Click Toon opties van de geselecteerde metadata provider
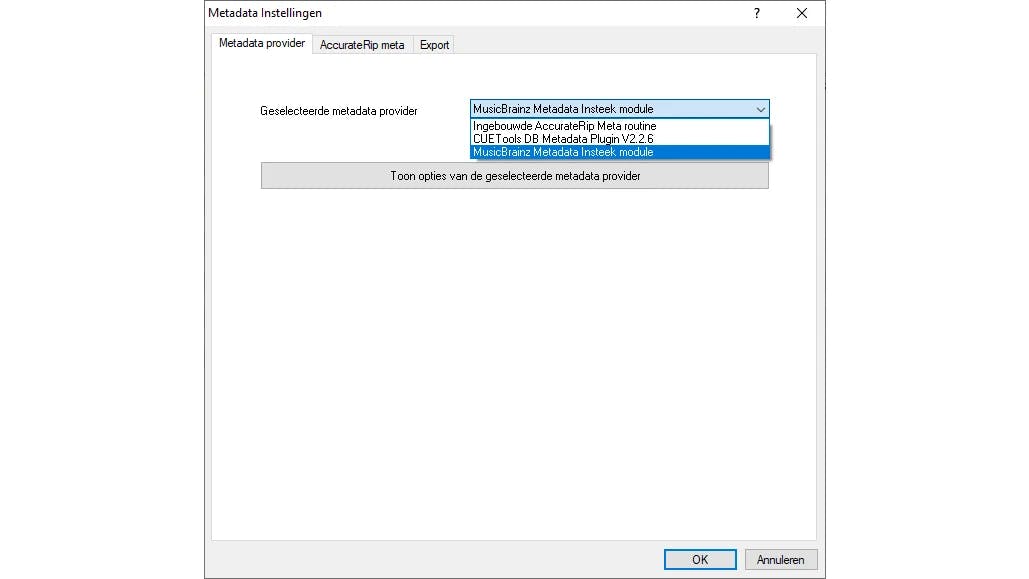The height and width of the screenshot is (579, 1029). (x=515, y=176)
